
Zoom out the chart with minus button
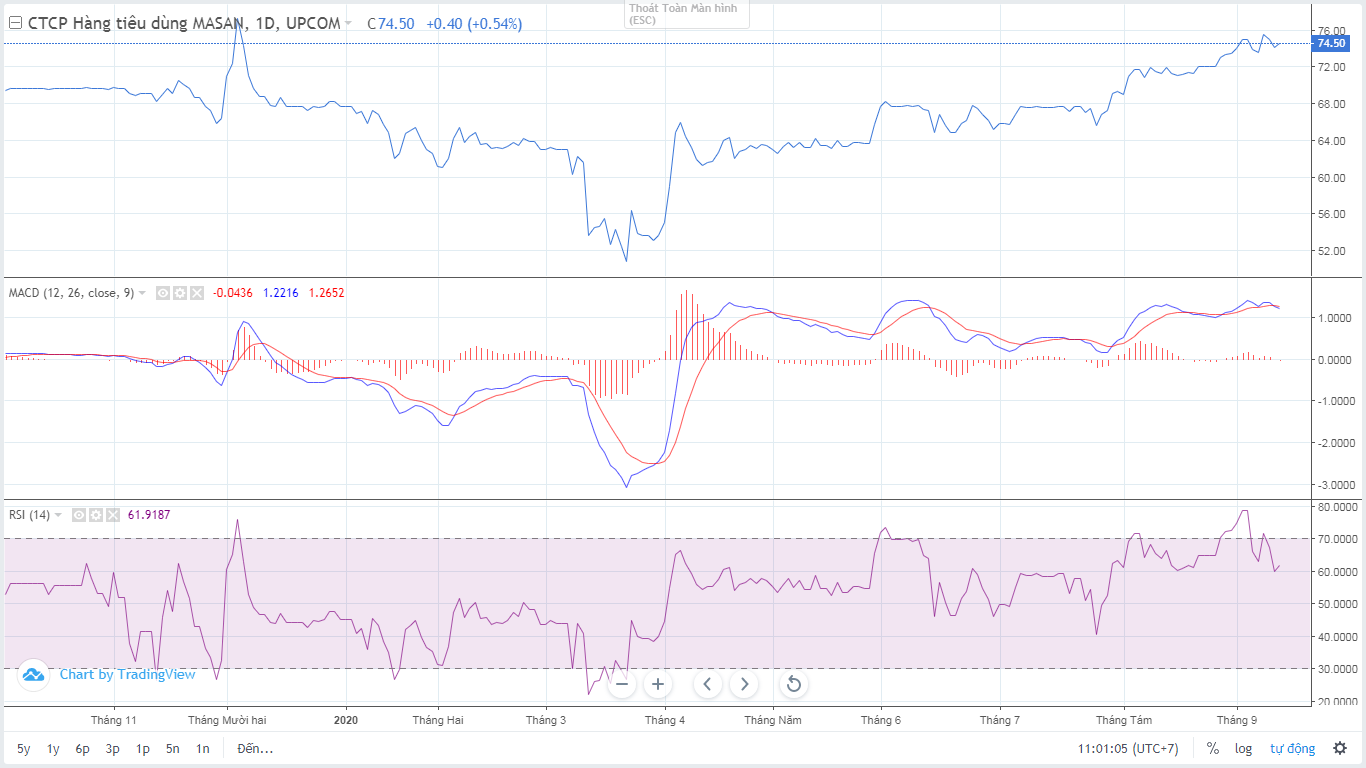click(622, 684)
